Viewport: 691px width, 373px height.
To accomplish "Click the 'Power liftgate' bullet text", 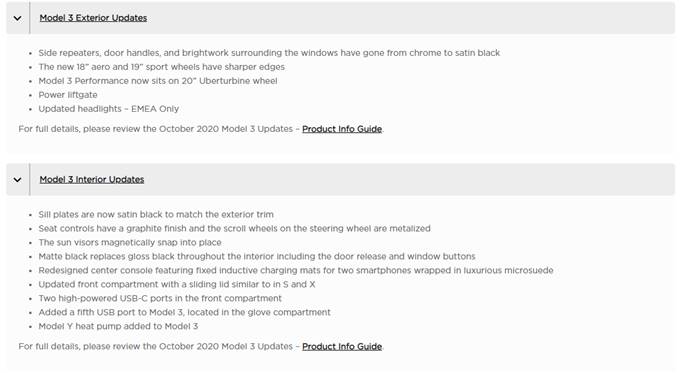I will click(68, 95).
